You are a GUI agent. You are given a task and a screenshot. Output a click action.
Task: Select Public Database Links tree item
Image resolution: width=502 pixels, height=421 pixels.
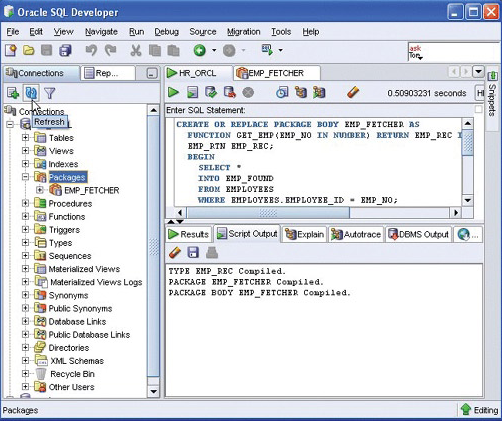(89, 334)
